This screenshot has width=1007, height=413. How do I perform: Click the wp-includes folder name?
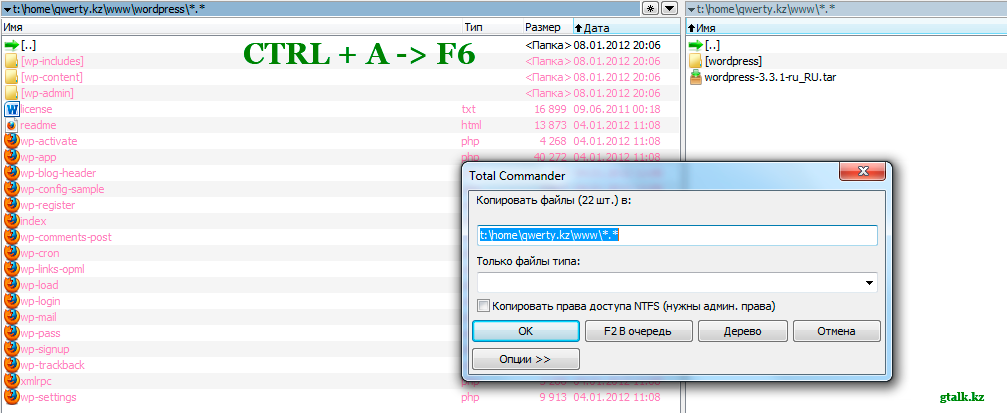[x=53, y=61]
